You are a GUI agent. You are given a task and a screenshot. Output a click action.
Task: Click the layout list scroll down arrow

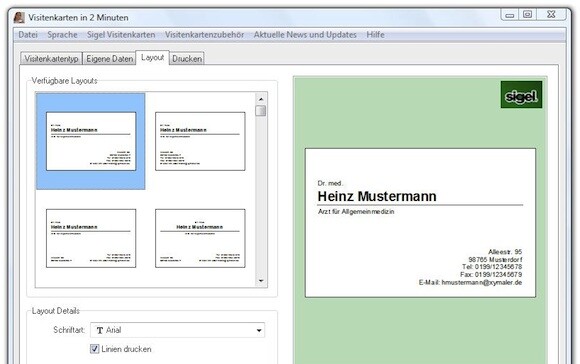(261, 281)
